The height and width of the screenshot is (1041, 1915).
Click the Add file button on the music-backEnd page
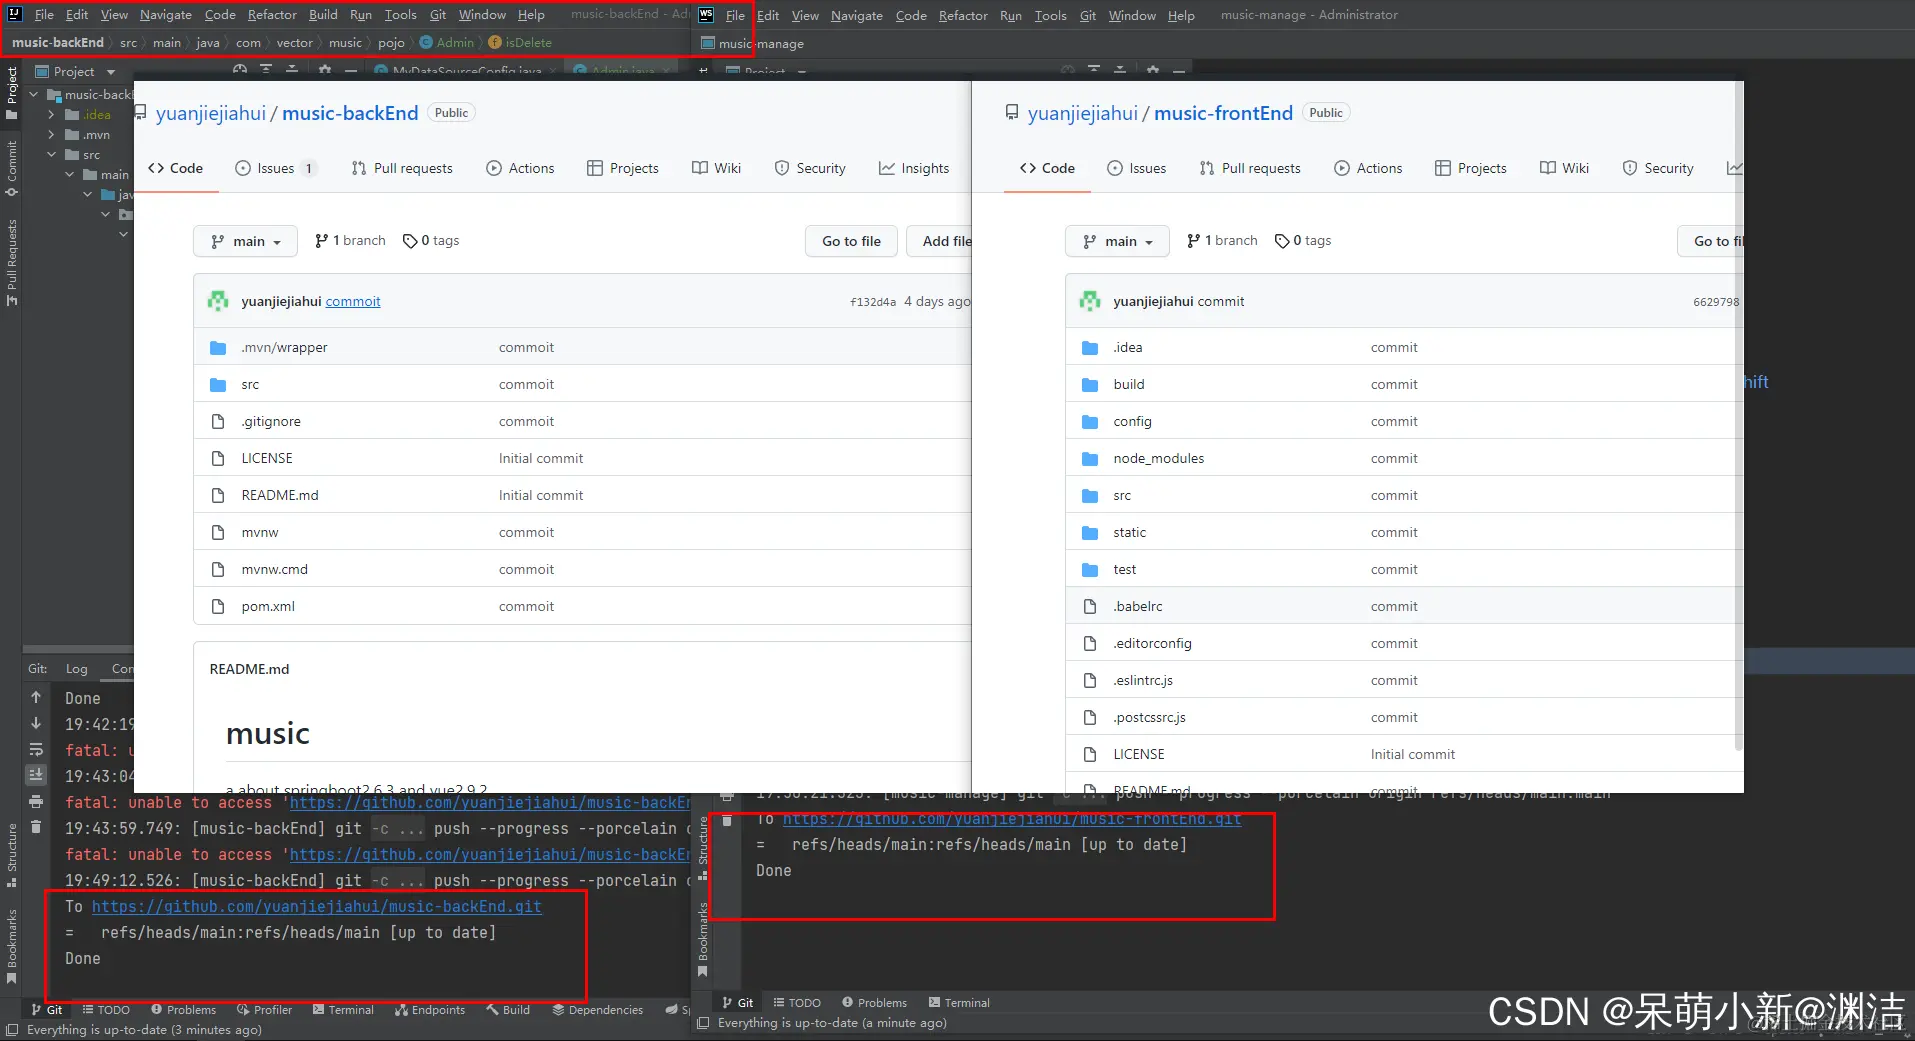[x=940, y=241]
